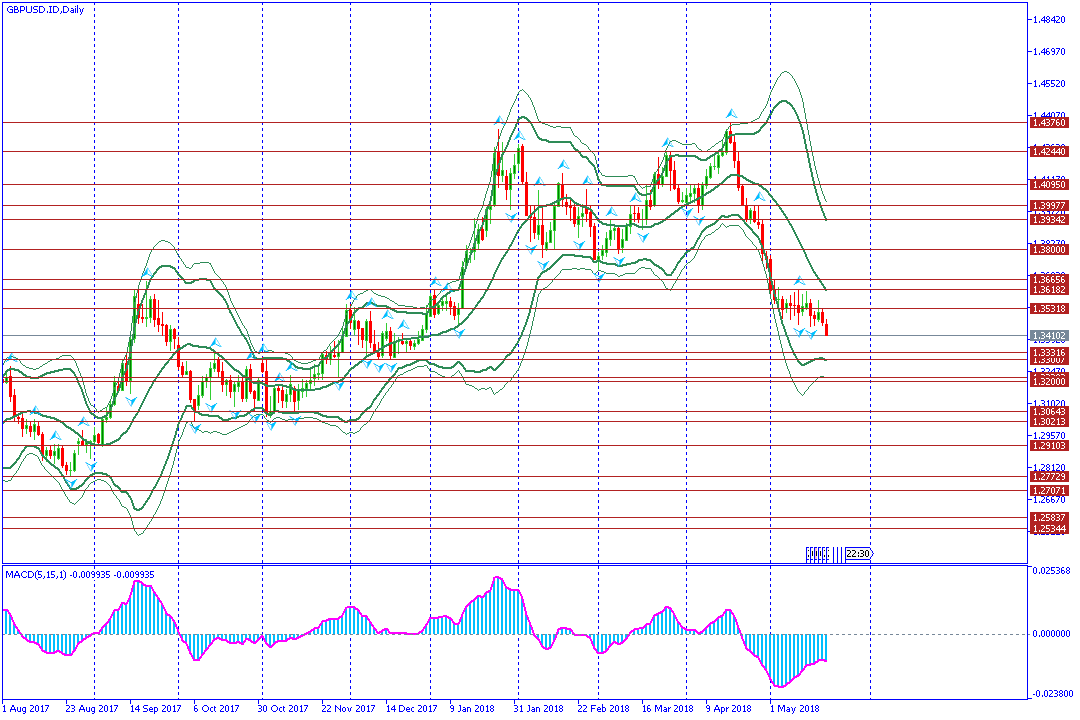Image resolution: width=1080 pixels, height=720 pixels.
Task: Select the last red candlestick on the chart
Action: coord(826,326)
